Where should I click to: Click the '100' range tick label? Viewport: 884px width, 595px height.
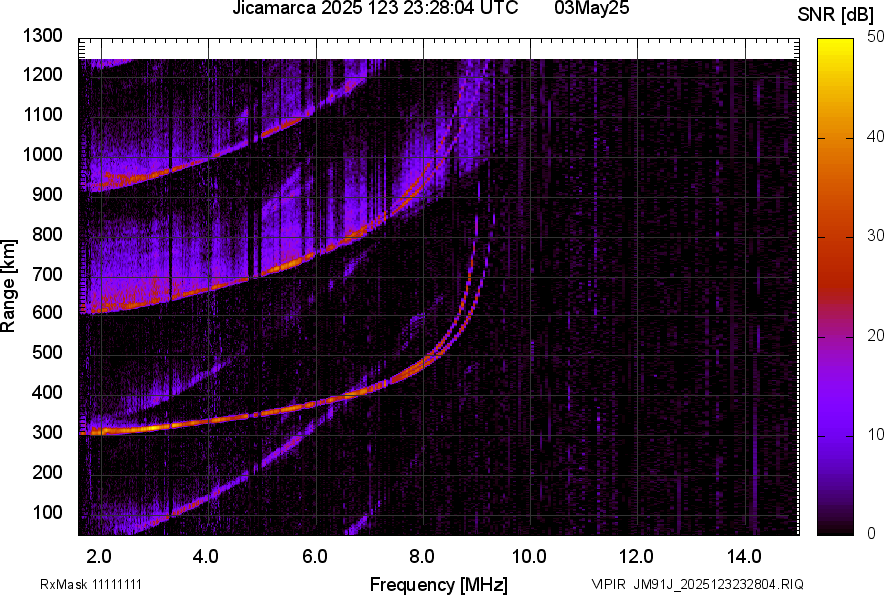click(x=47, y=512)
